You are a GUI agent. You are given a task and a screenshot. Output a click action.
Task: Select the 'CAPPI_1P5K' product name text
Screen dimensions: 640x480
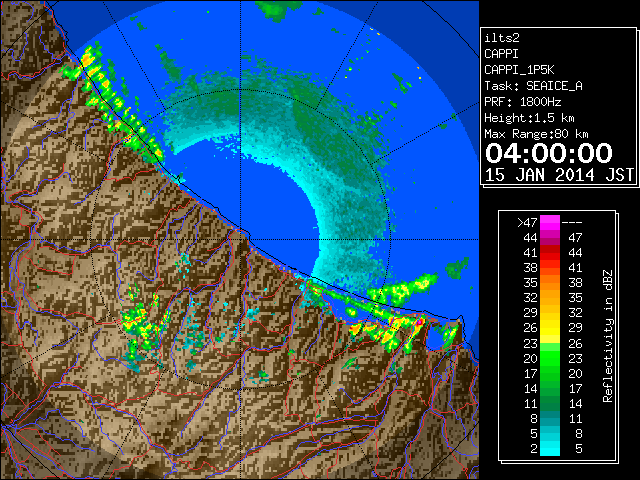tap(519, 70)
